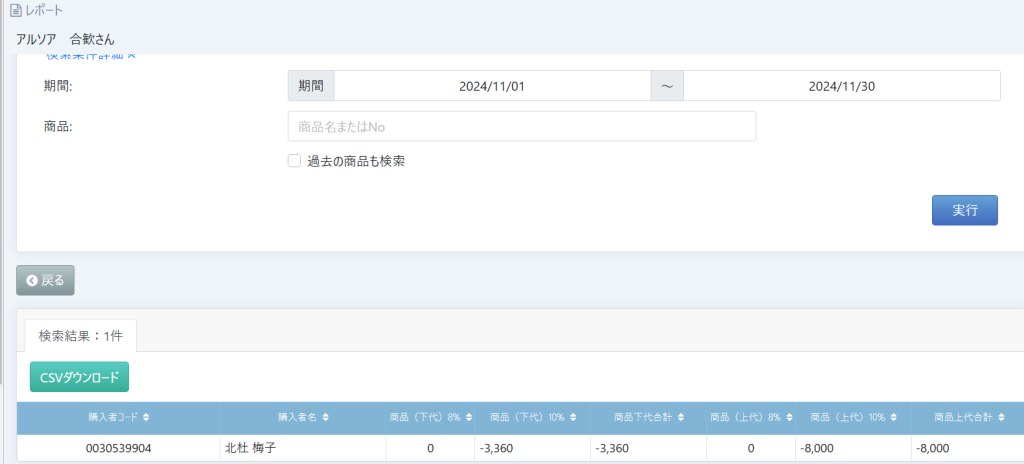The height and width of the screenshot is (464, 1024).
Task: Click the back arrow icon on 戻る
Action: coord(32,281)
